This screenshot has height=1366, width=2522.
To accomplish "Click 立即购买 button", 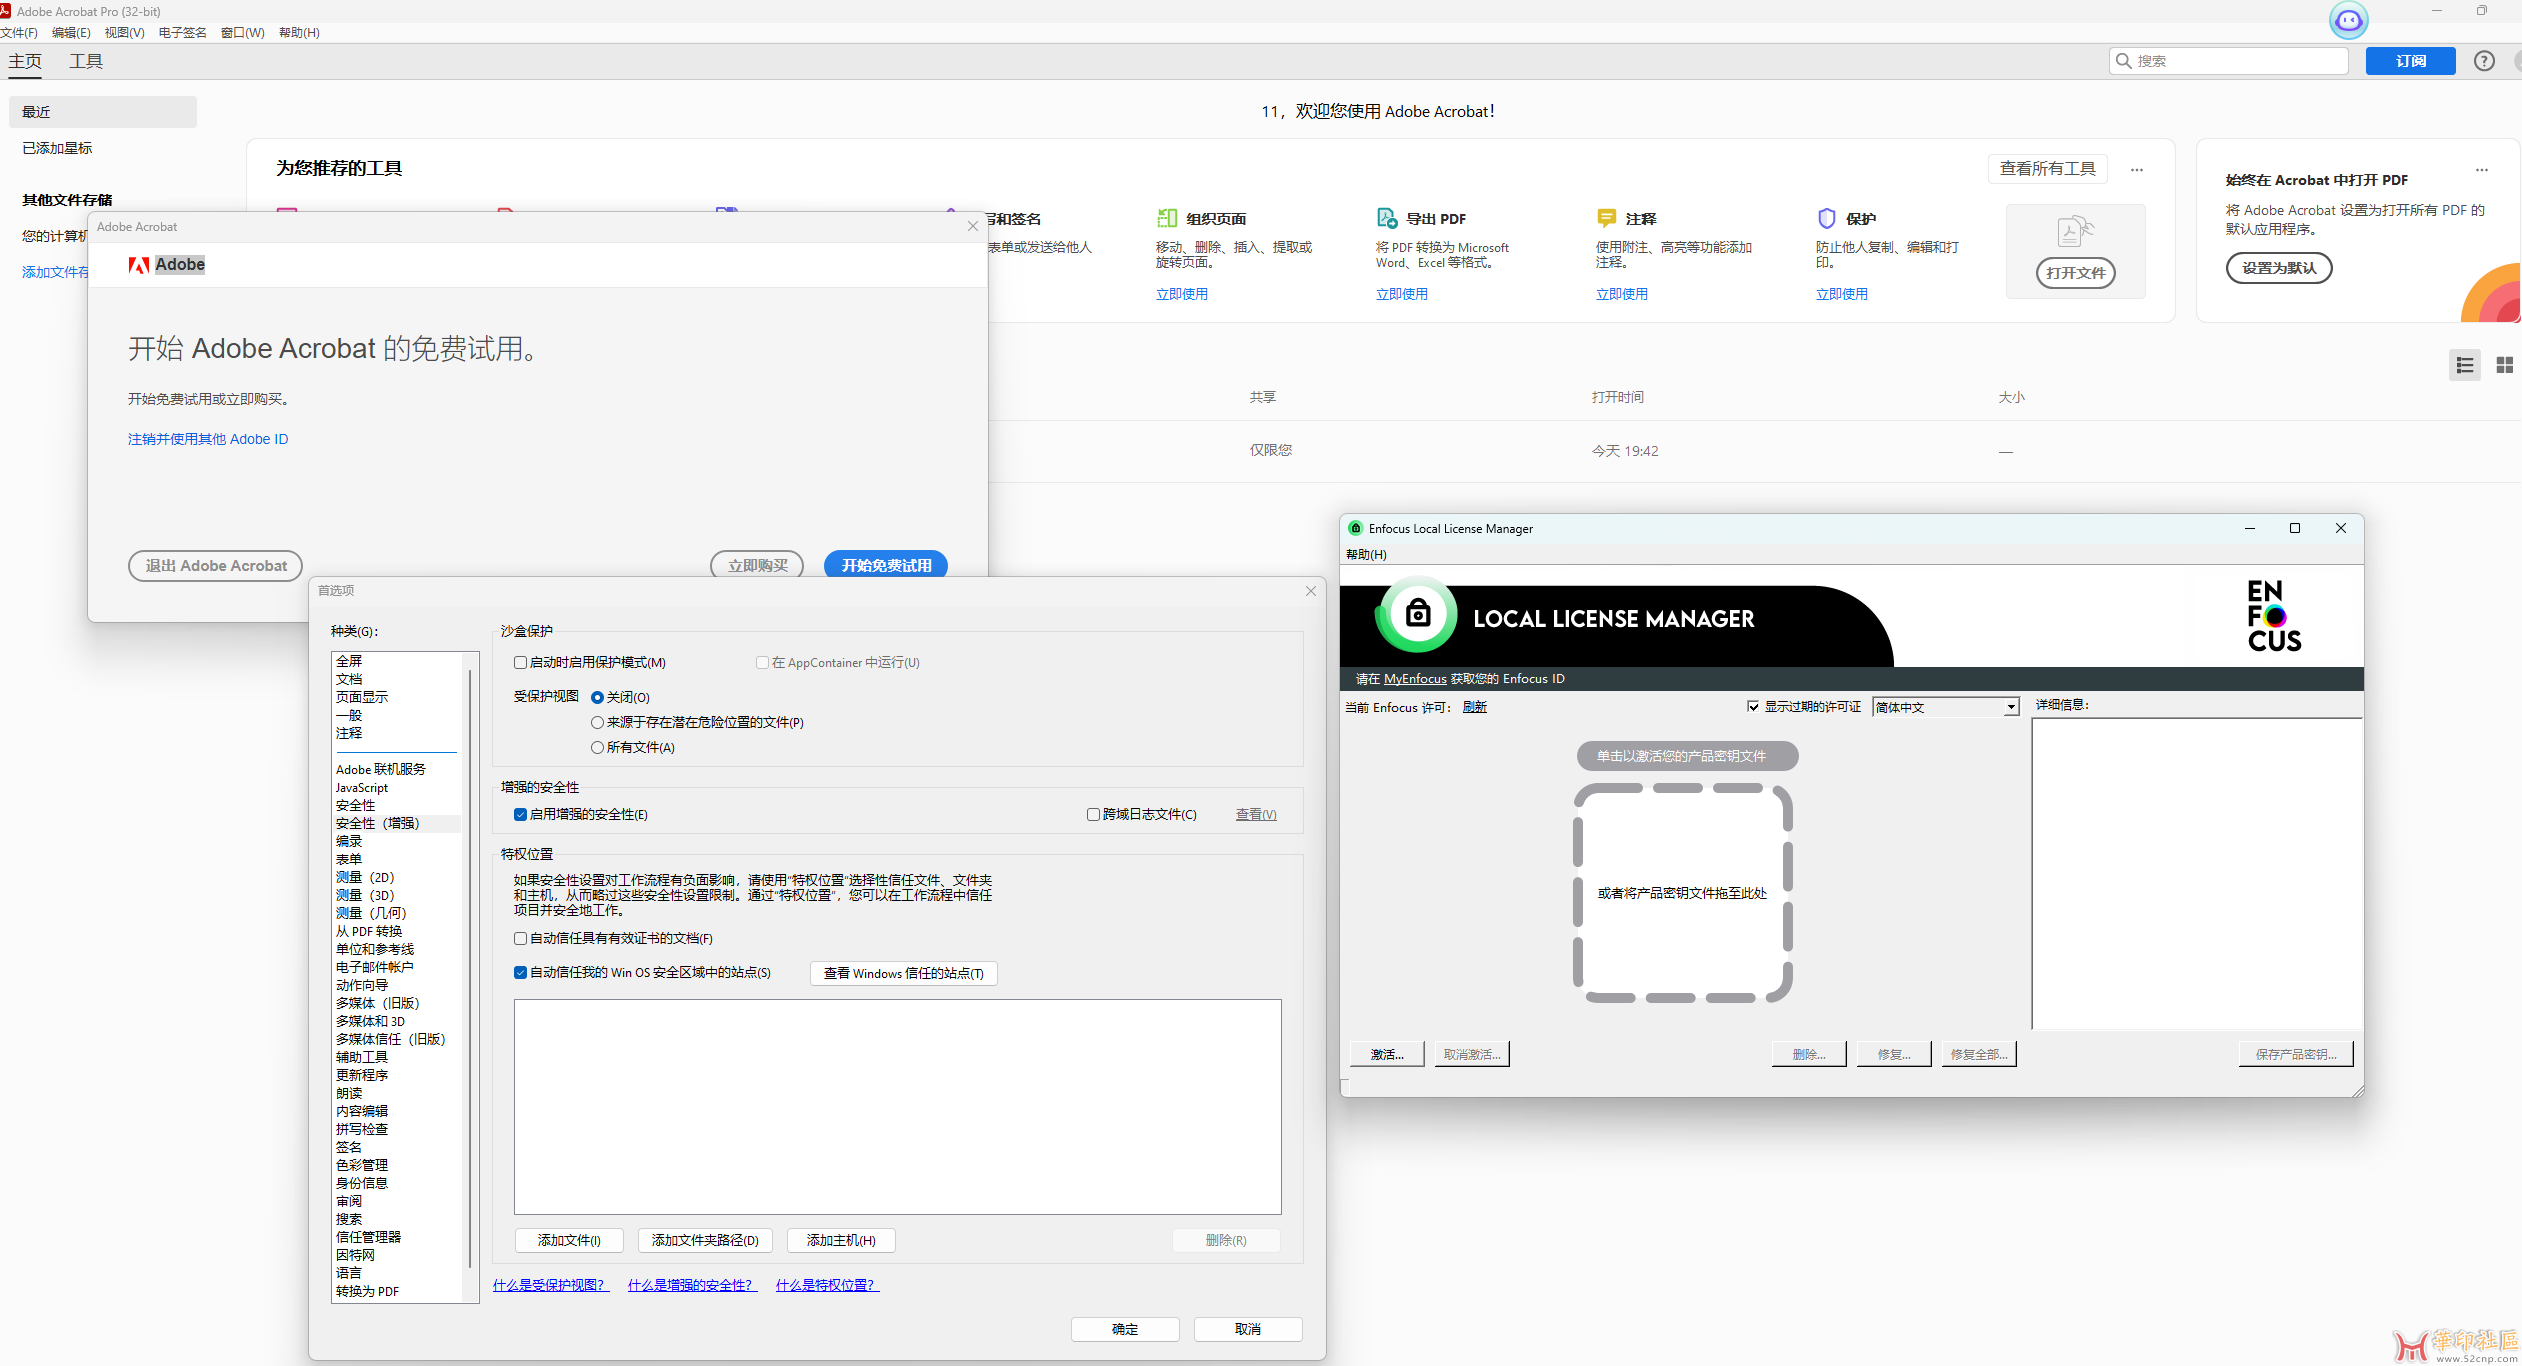I will tap(757, 565).
